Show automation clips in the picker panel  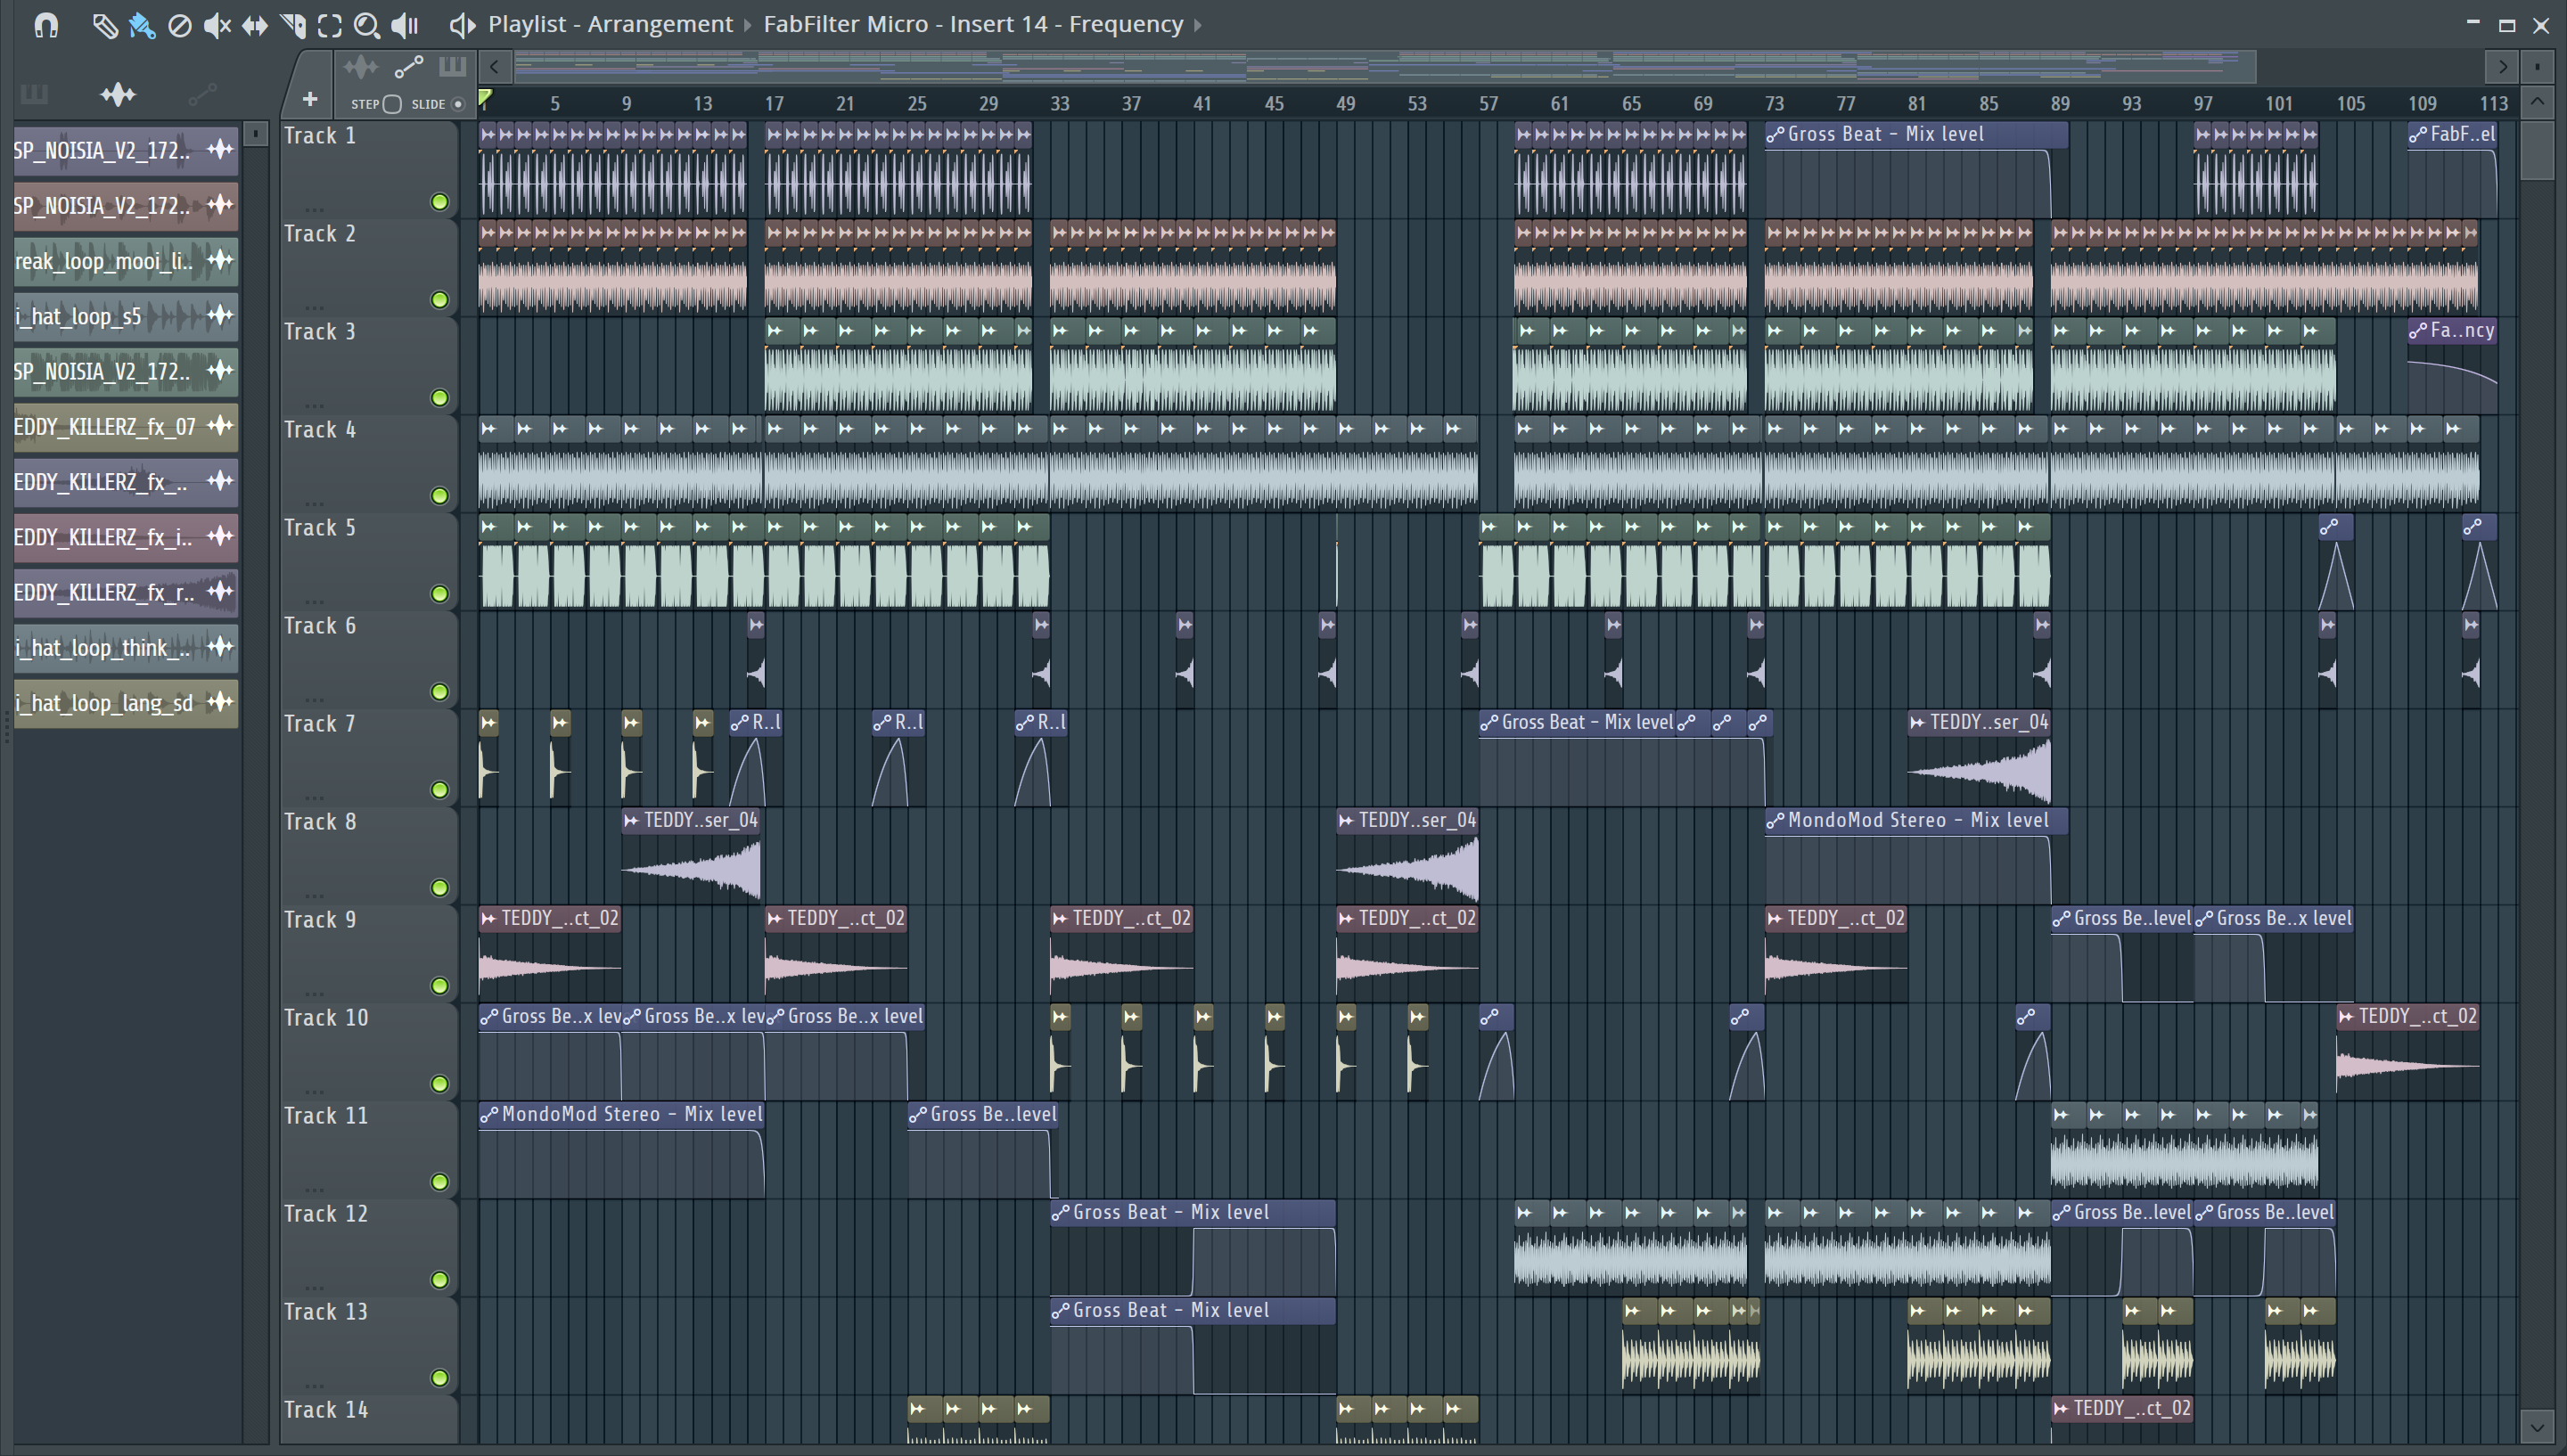(203, 95)
